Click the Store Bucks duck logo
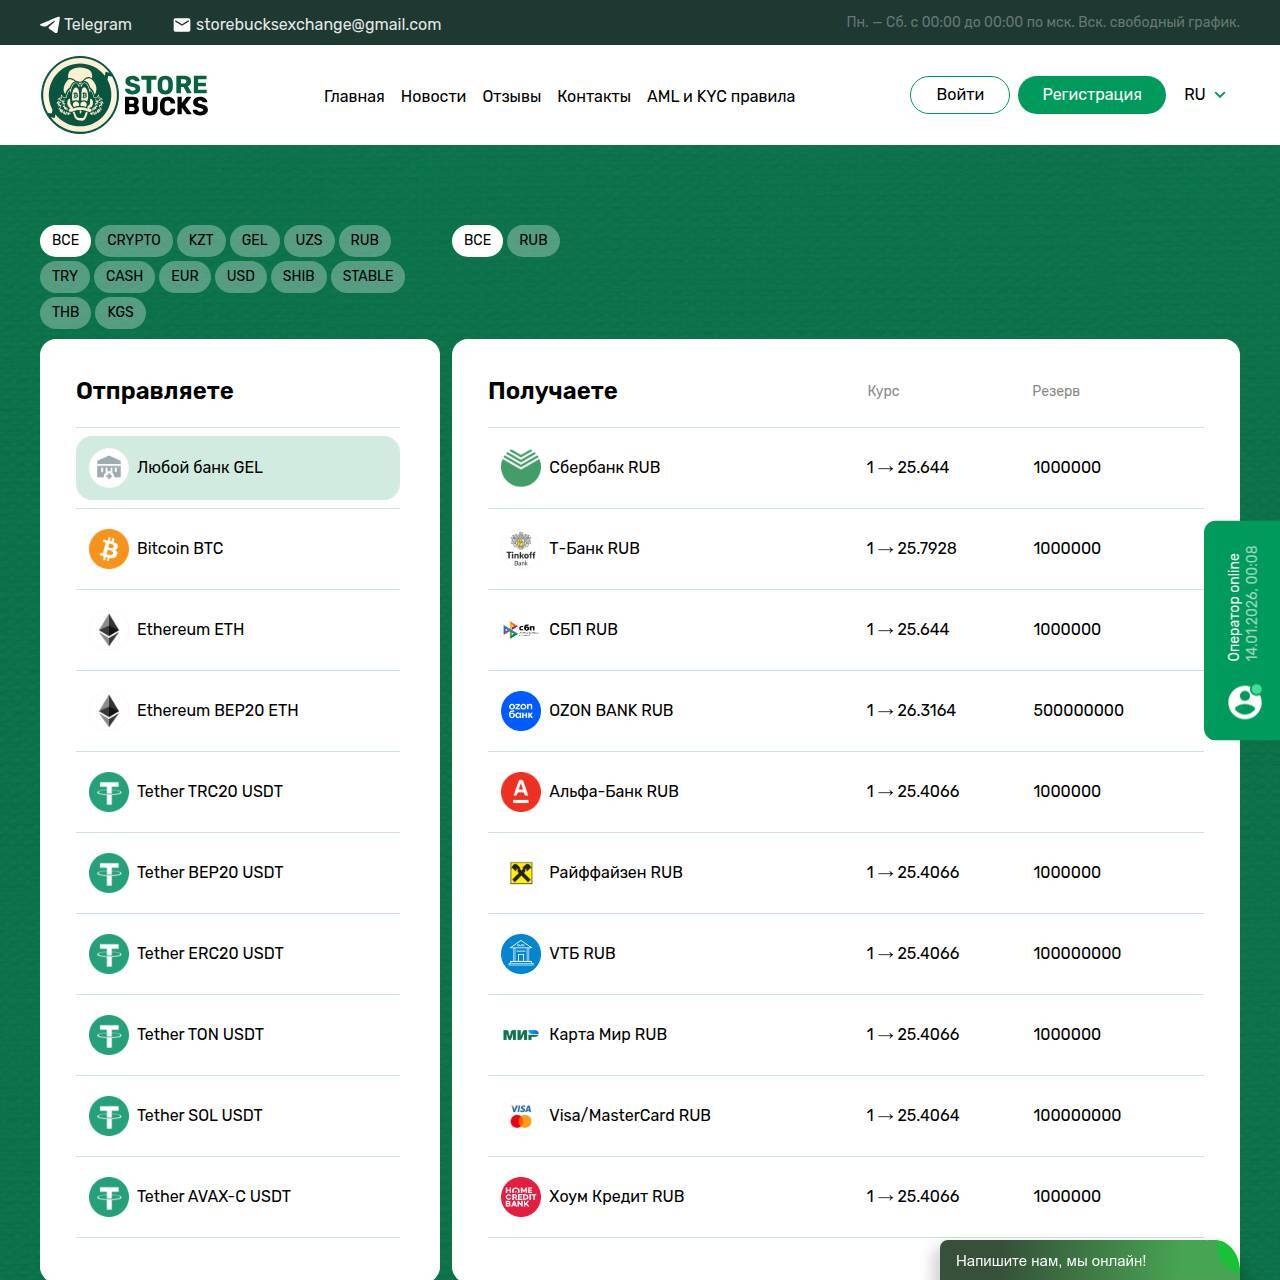The width and height of the screenshot is (1280, 1280). tap(80, 95)
